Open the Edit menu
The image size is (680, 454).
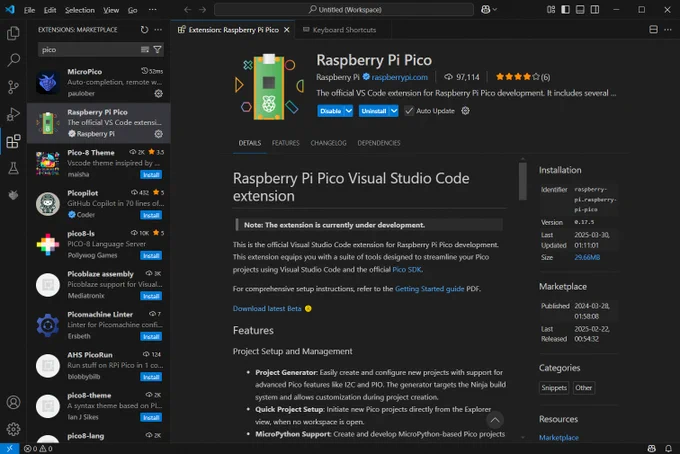click(x=50, y=10)
